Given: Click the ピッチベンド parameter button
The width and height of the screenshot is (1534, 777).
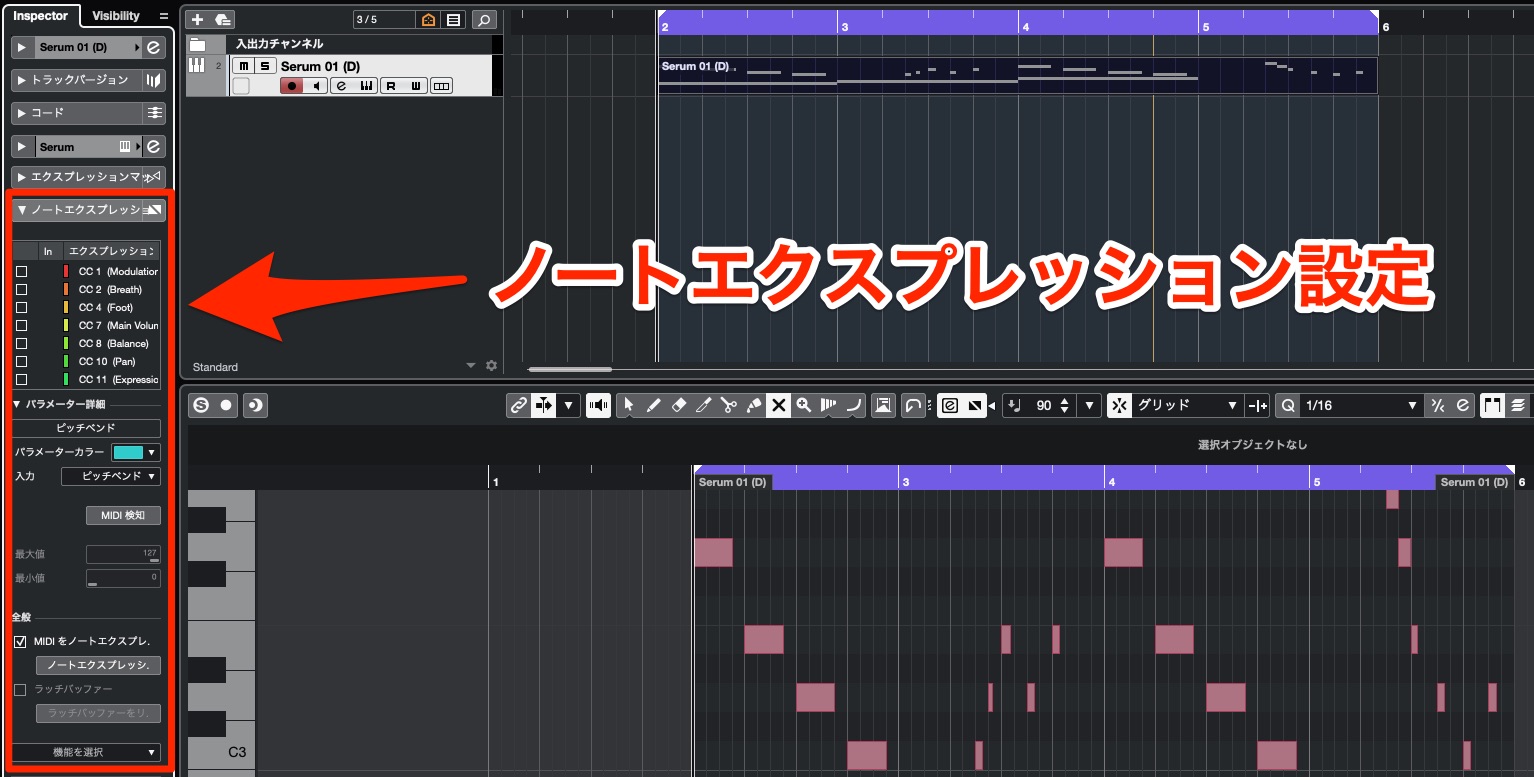Looking at the screenshot, I should tap(86, 428).
